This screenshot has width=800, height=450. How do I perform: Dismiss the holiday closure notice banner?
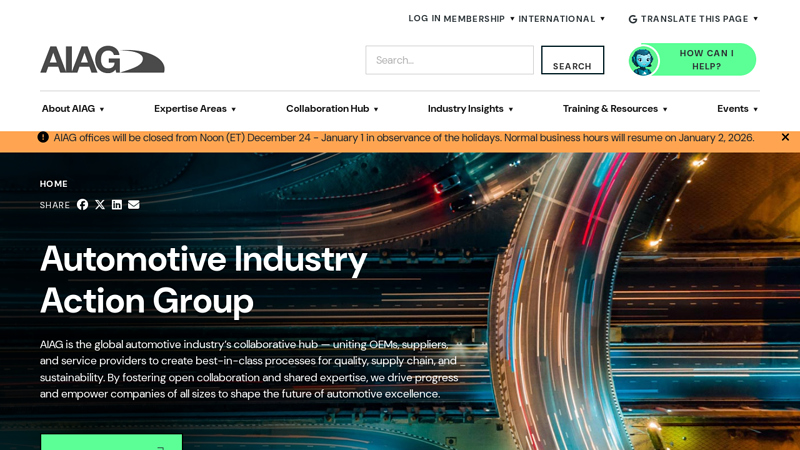785,137
